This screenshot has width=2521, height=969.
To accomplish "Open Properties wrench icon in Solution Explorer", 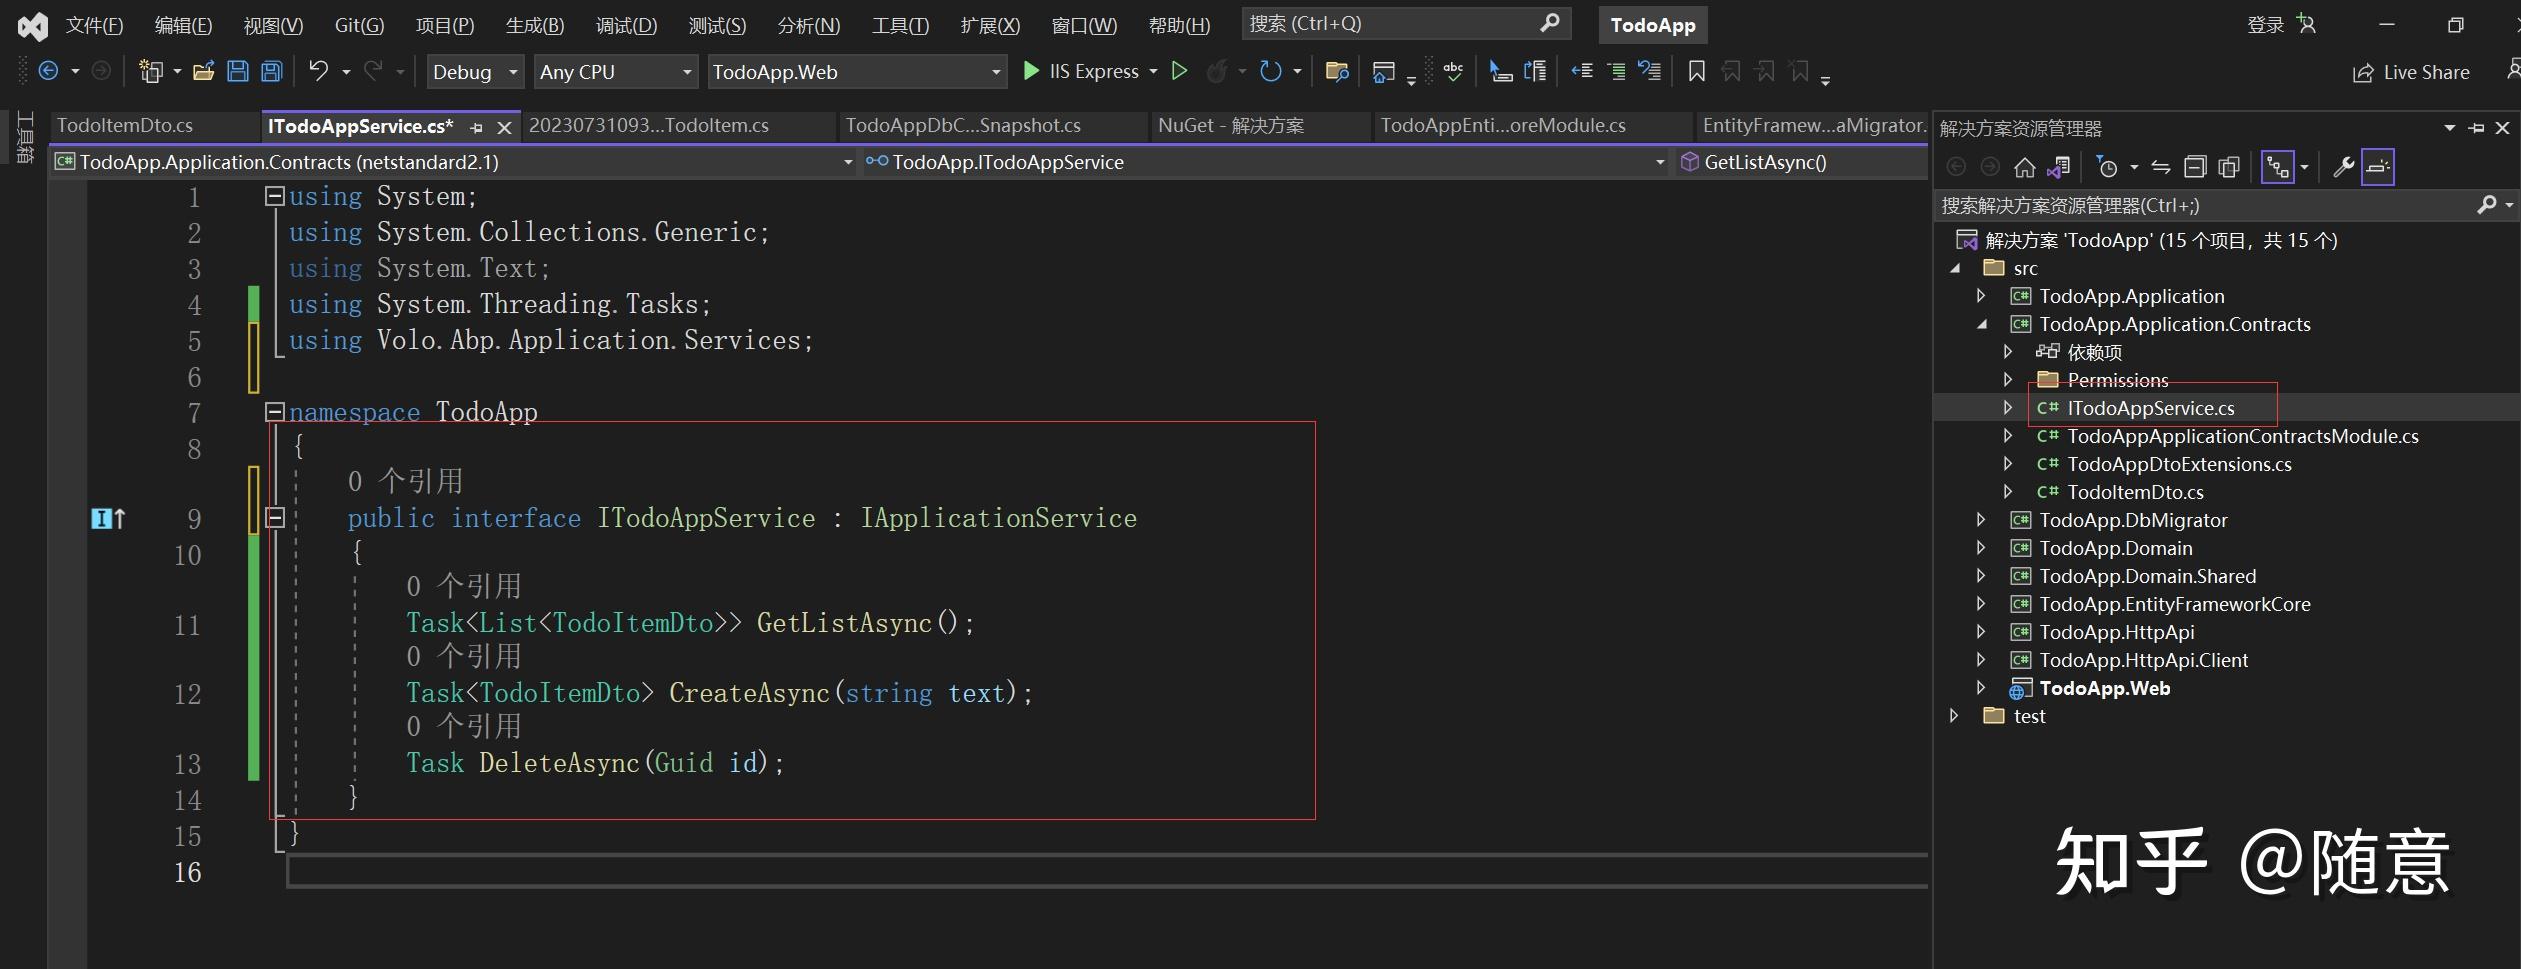I will pos(2343,167).
